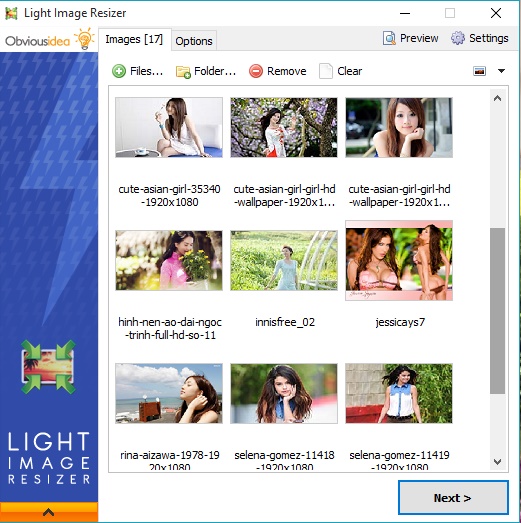Click the scrollbar up arrow
This screenshot has width=521, height=523.
(x=497, y=98)
